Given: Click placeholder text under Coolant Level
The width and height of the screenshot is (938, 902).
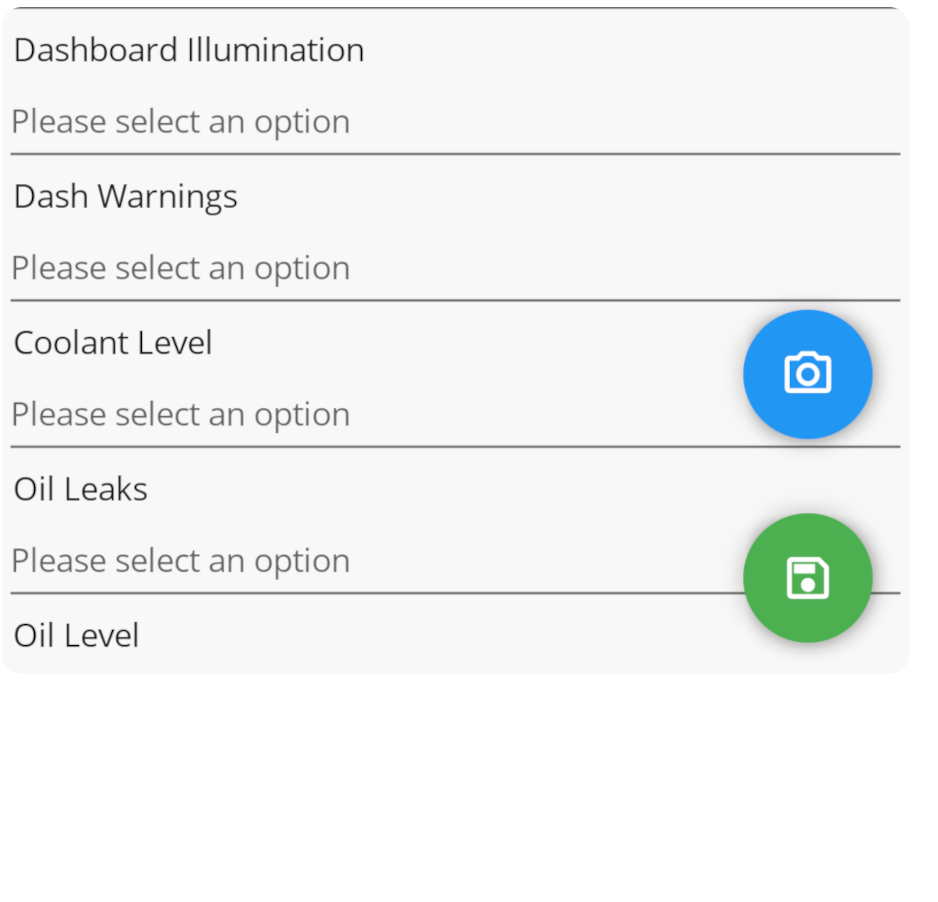Looking at the screenshot, I should [x=181, y=414].
